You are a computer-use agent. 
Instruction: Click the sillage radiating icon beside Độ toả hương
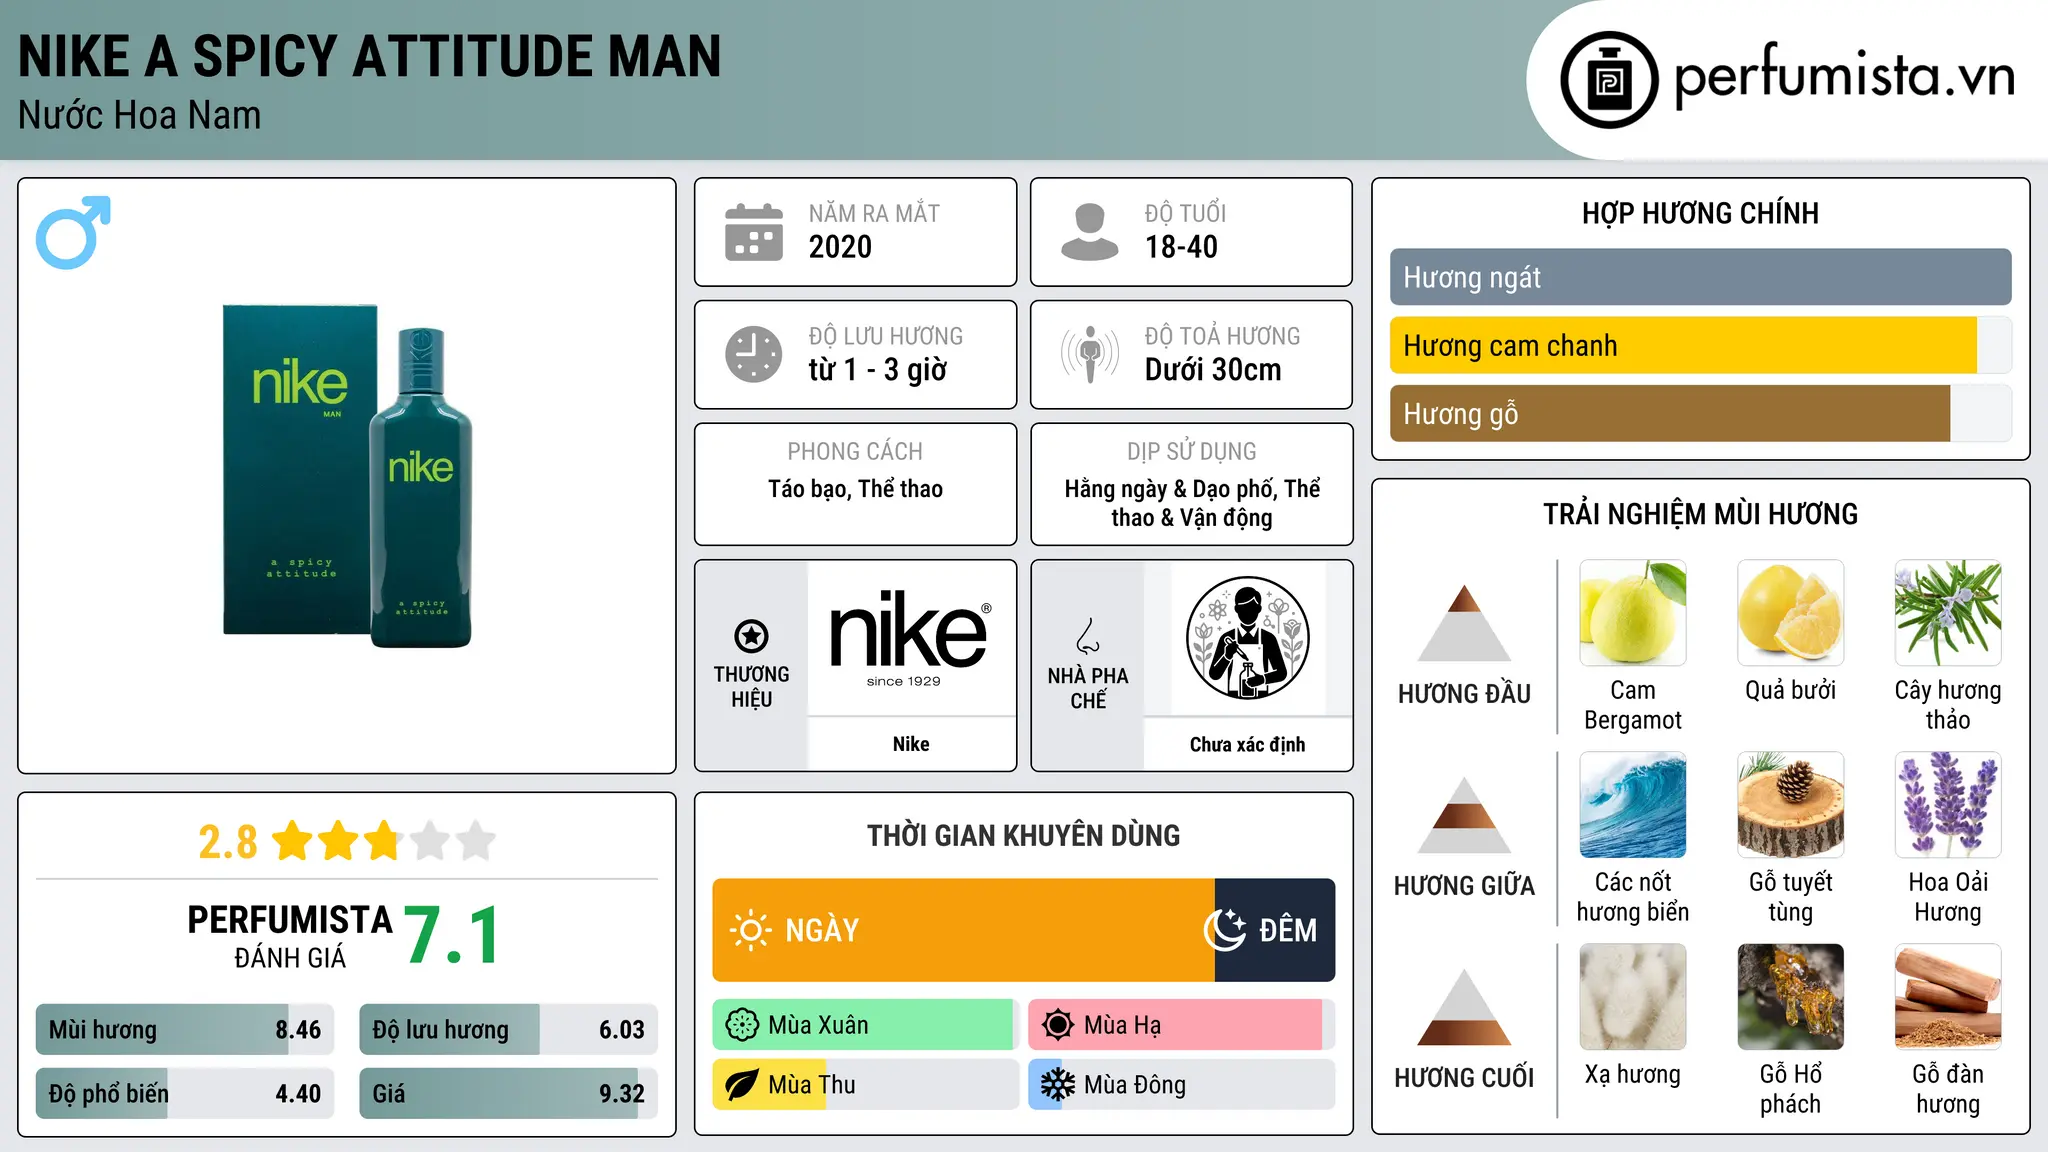coord(1089,354)
